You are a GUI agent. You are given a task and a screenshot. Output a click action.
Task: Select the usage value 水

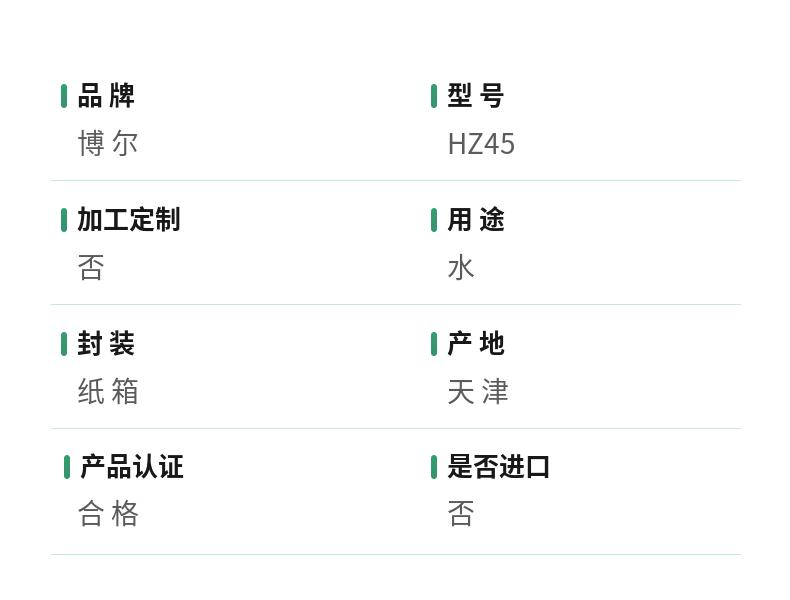[x=461, y=268]
